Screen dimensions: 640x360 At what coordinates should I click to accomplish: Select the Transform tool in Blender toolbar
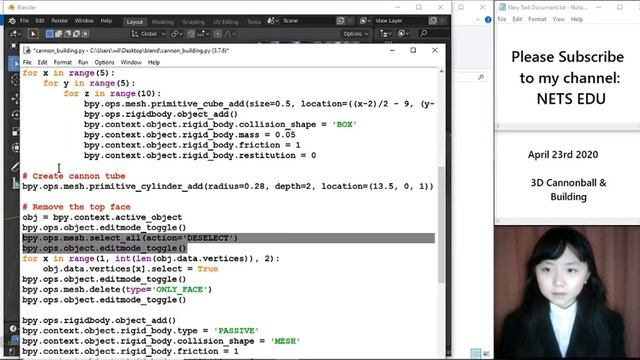(15, 148)
